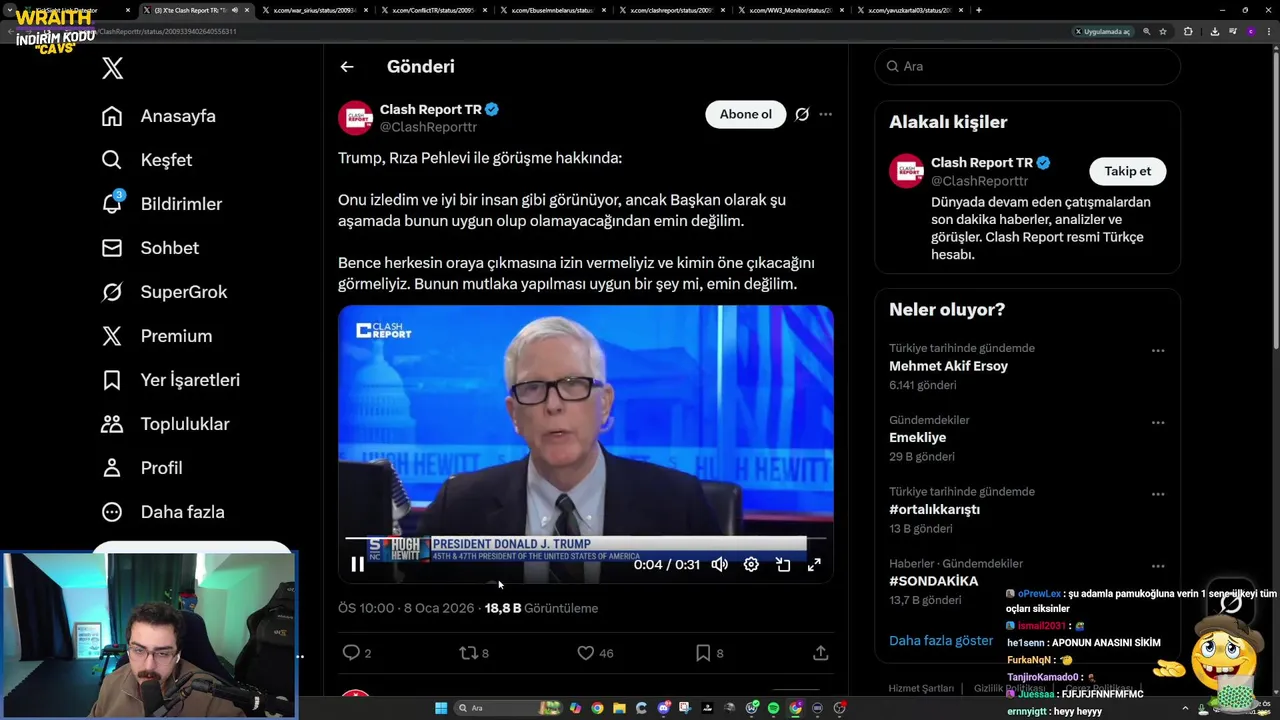The height and width of the screenshot is (720, 1280).
Task: Open Anasayfa home page
Action: pyautogui.click(x=159, y=116)
